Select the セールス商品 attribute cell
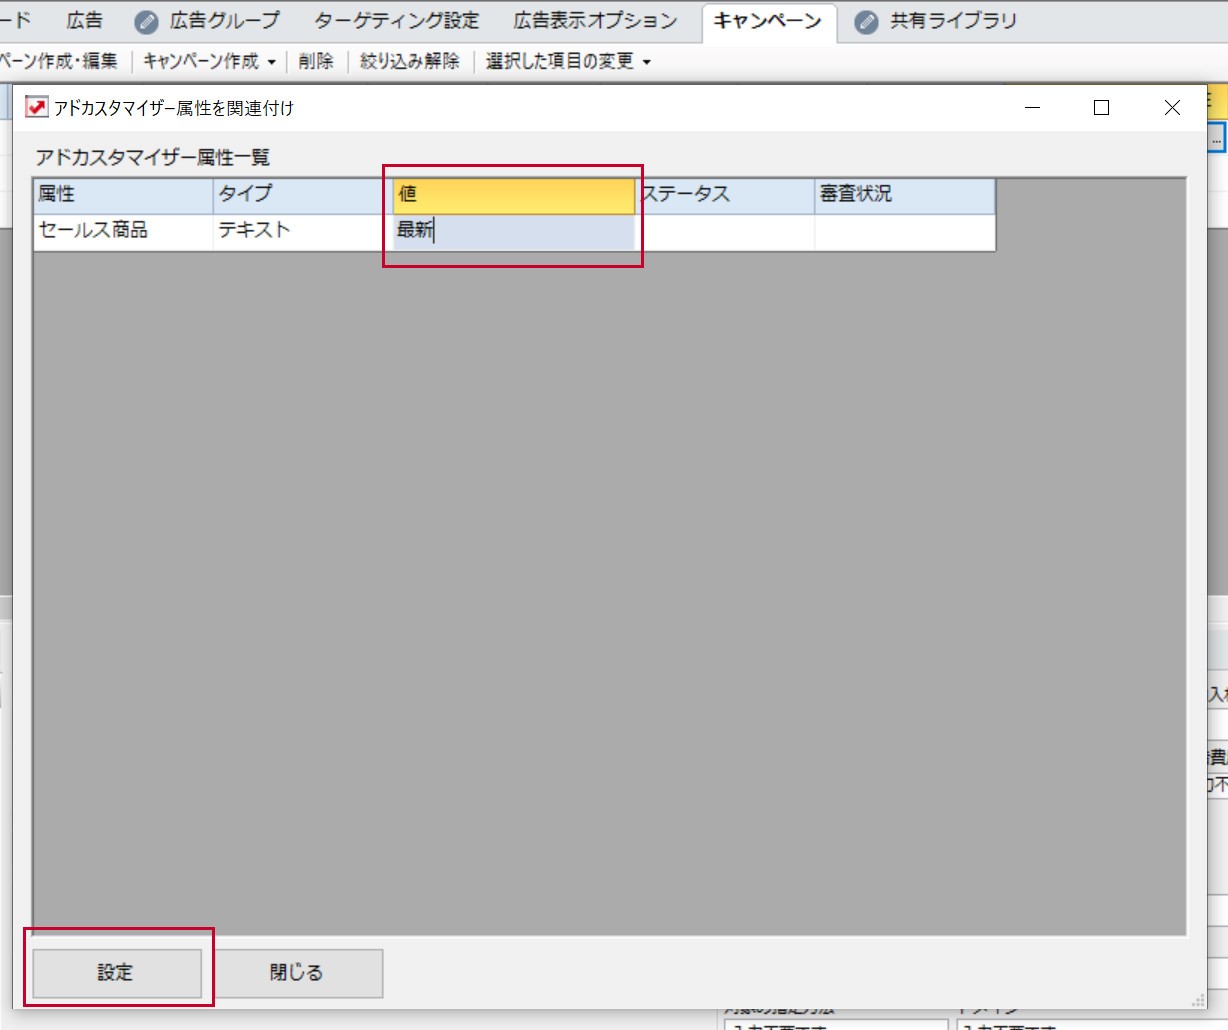Viewport: 1228px width, 1030px height. click(x=123, y=231)
